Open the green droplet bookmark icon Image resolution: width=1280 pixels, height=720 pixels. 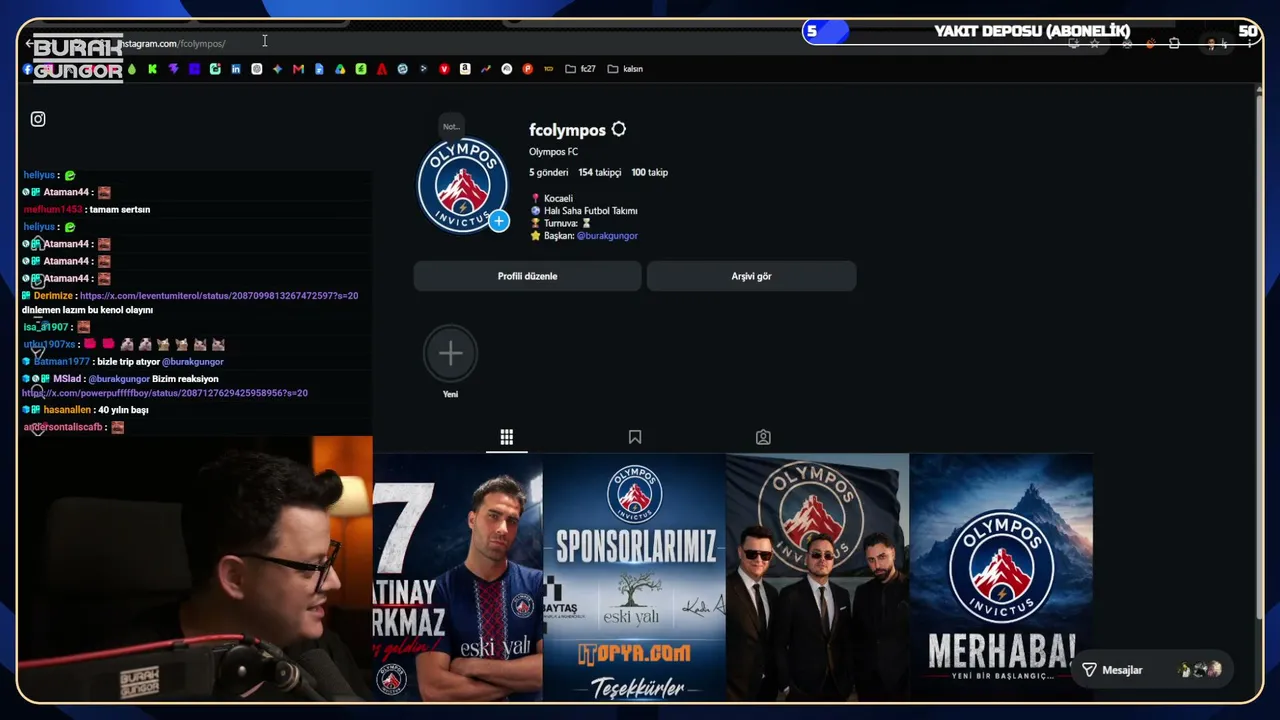point(131,69)
